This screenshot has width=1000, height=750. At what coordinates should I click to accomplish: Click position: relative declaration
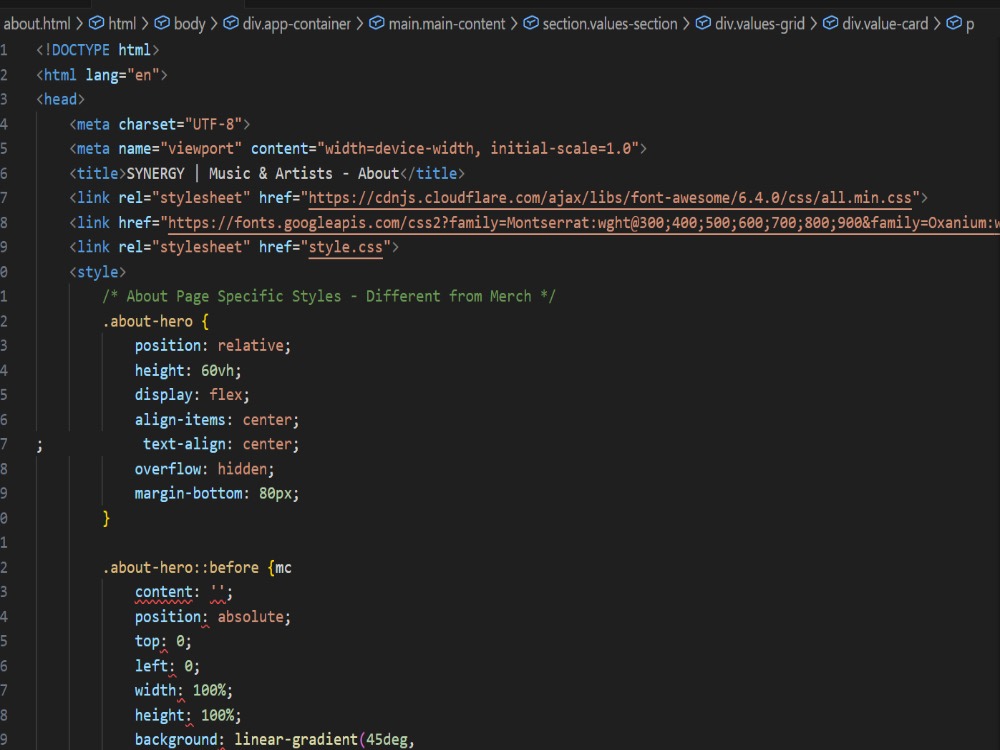[212, 346]
